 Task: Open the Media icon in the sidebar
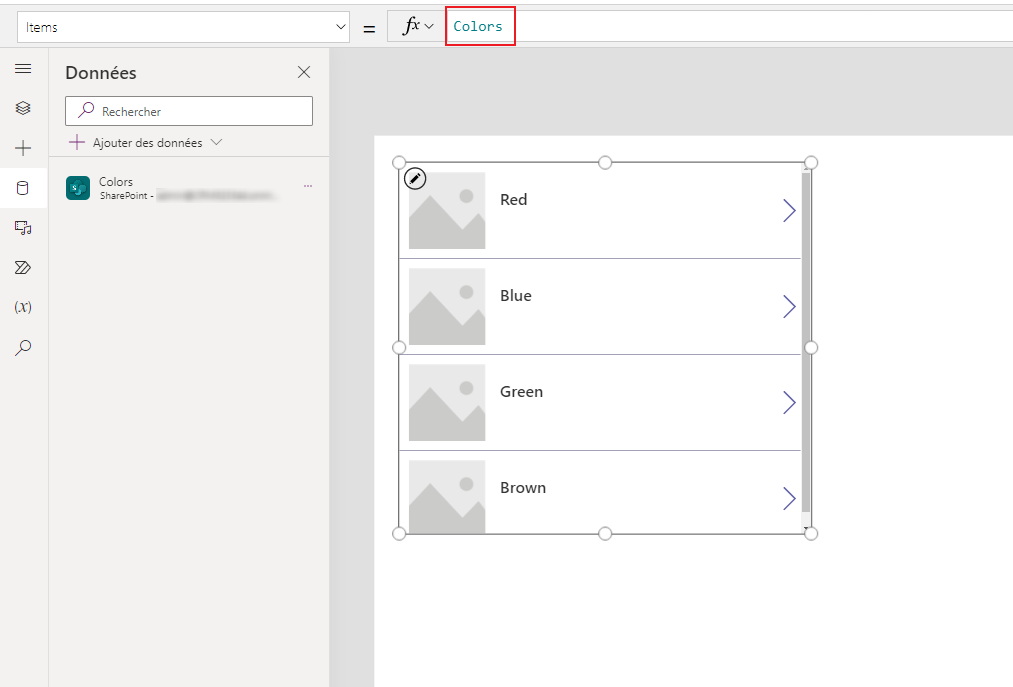pos(23,228)
